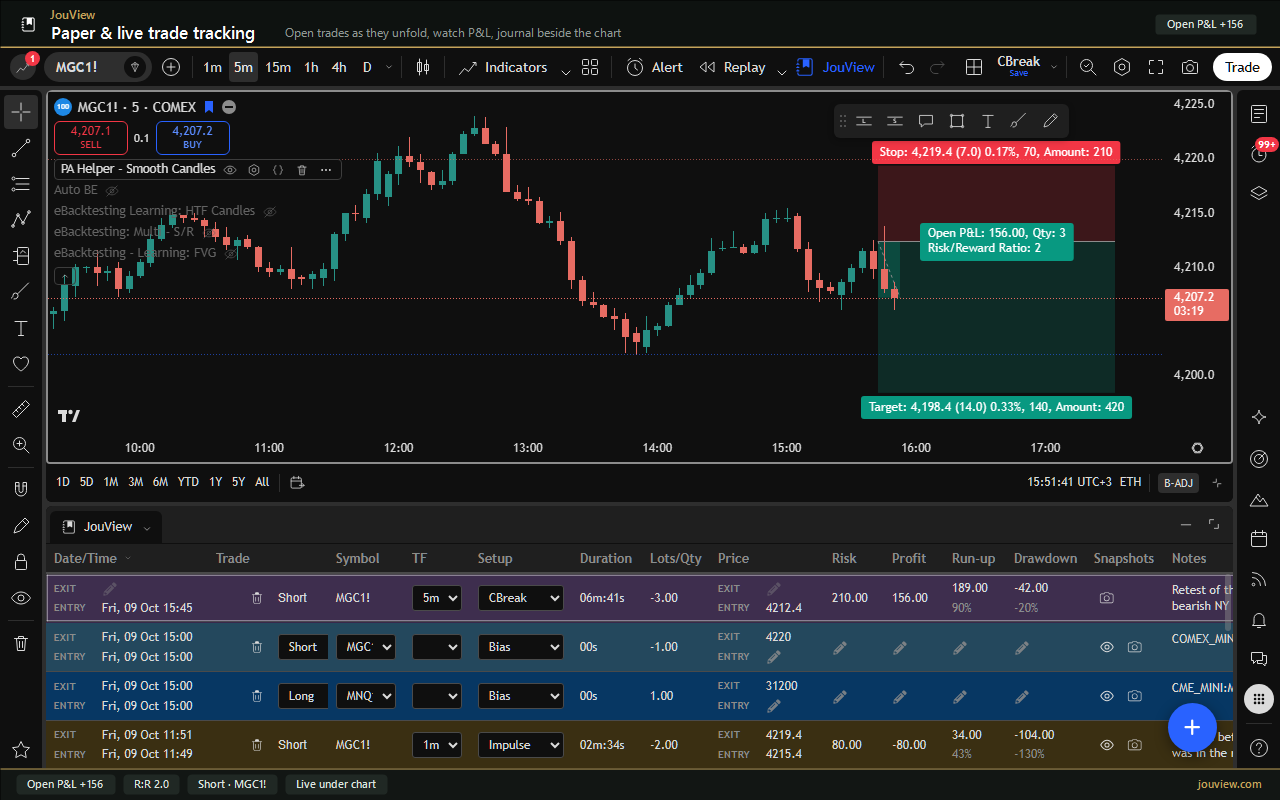Open the MNQ symbol dropdown
The width and height of the screenshot is (1280, 800).
pos(365,696)
